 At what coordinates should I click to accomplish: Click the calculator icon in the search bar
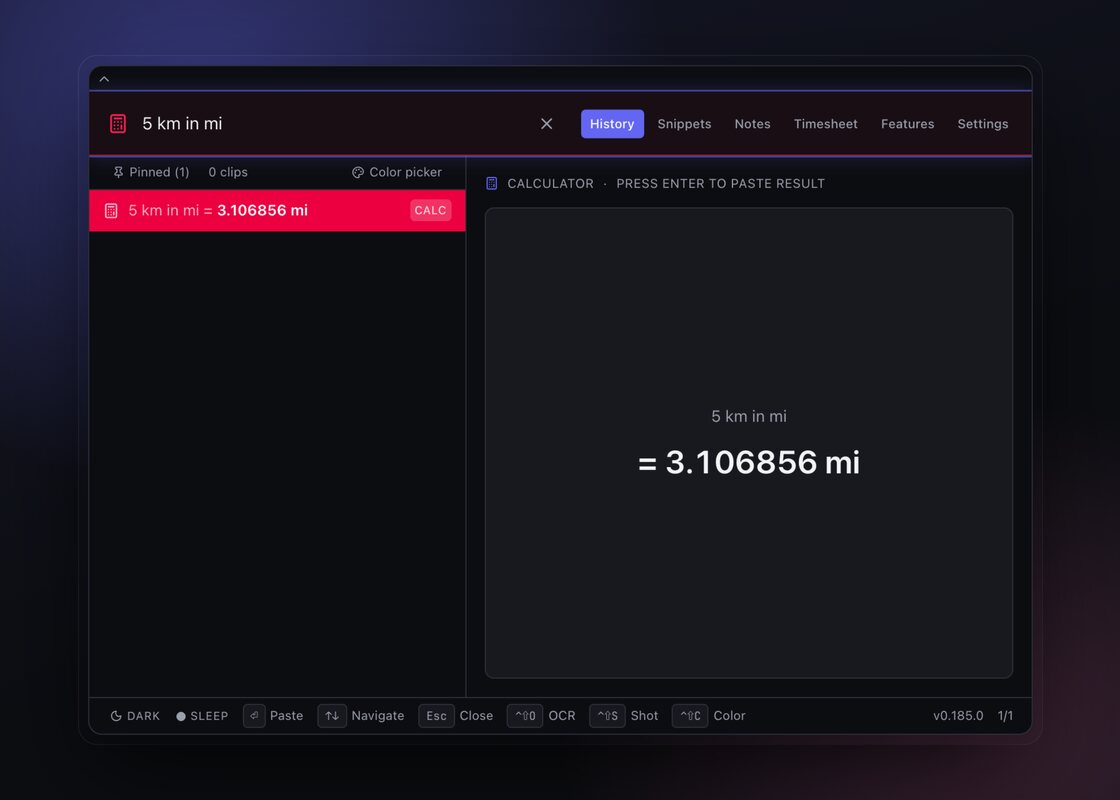point(118,124)
